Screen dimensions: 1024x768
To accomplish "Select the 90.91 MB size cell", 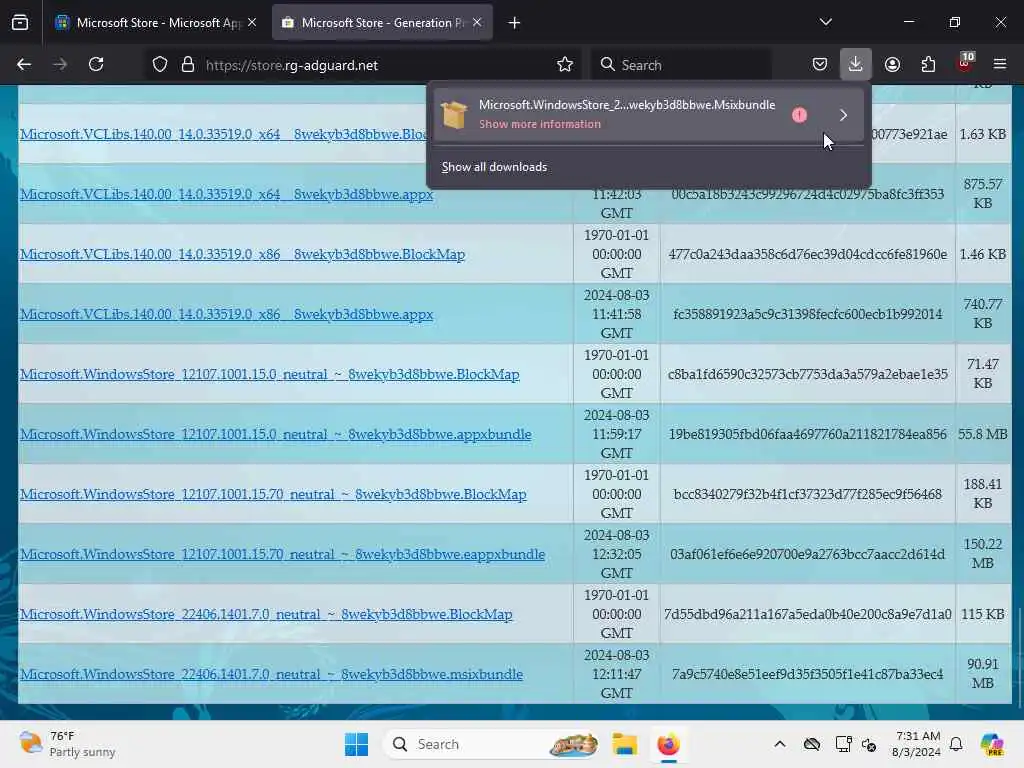I will pos(982,674).
